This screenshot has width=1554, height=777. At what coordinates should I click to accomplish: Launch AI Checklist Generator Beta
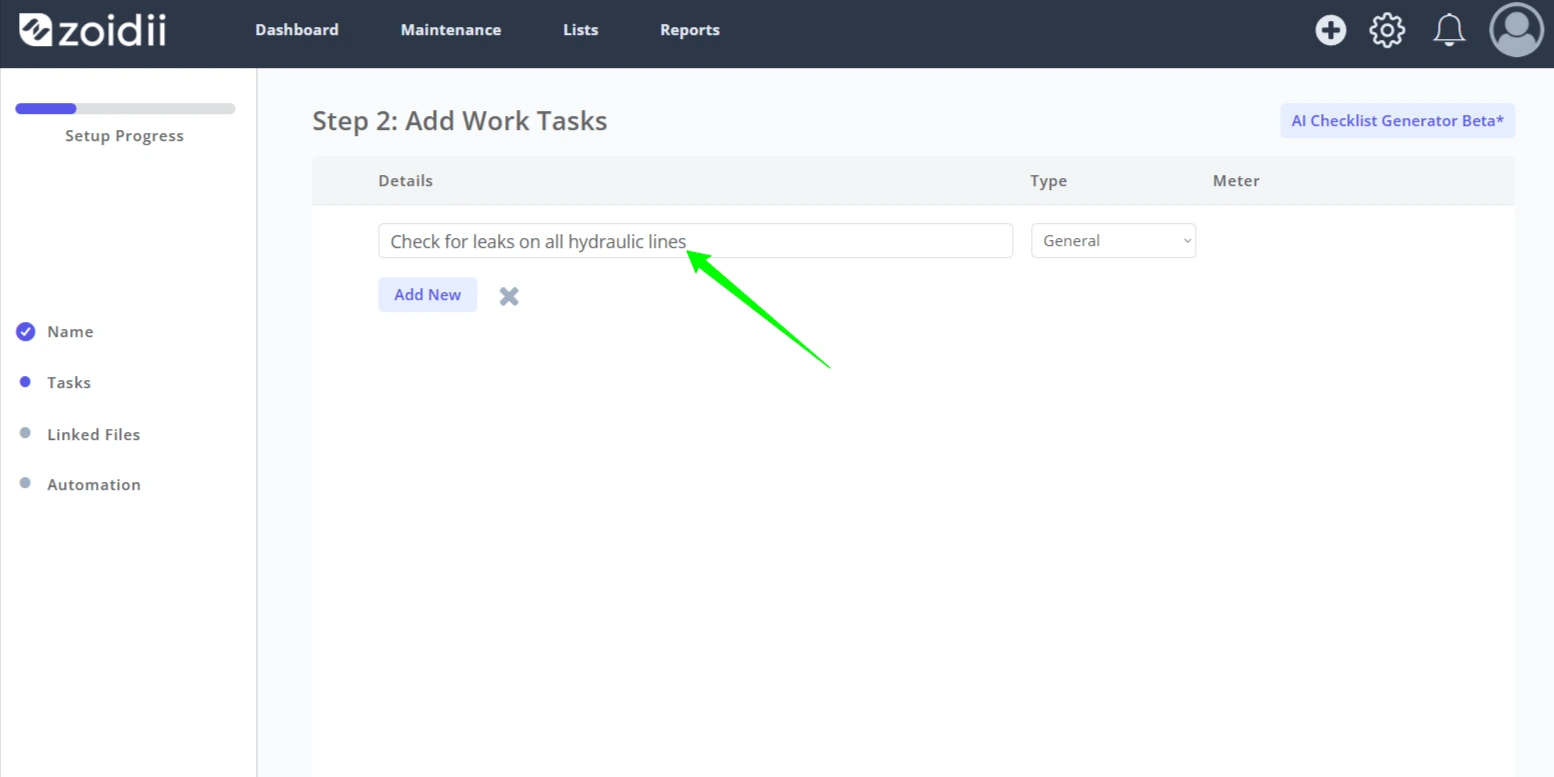click(x=1397, y=121)
